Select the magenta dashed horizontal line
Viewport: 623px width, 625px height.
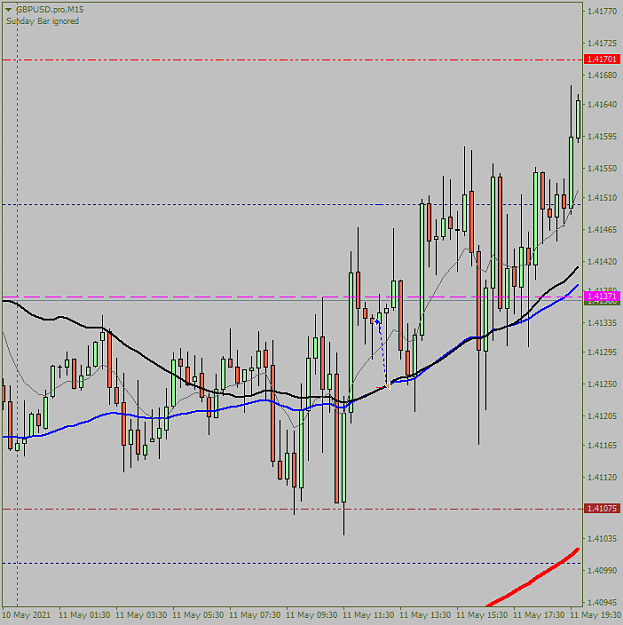(x=292, y=297)
